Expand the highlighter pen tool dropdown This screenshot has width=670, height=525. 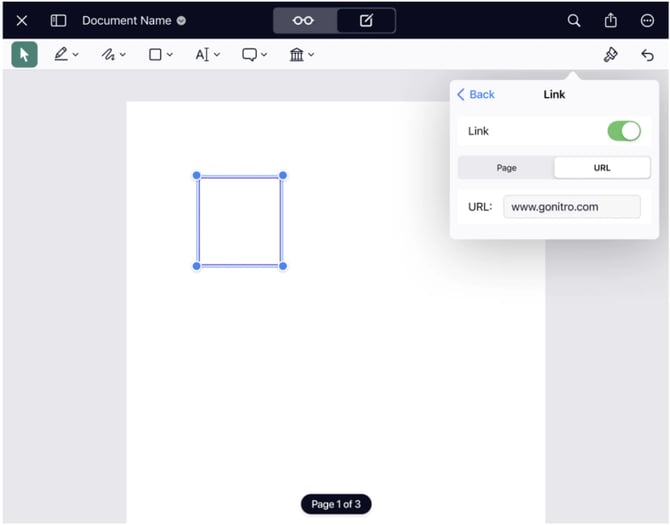[66, 55]
